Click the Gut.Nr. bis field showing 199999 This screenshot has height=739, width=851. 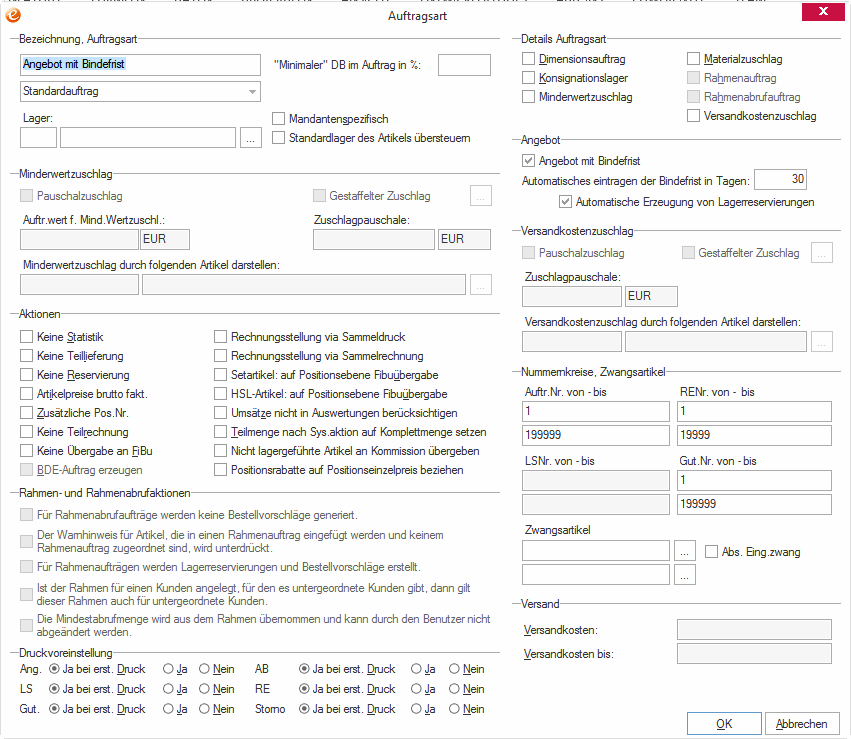(754, 504)
